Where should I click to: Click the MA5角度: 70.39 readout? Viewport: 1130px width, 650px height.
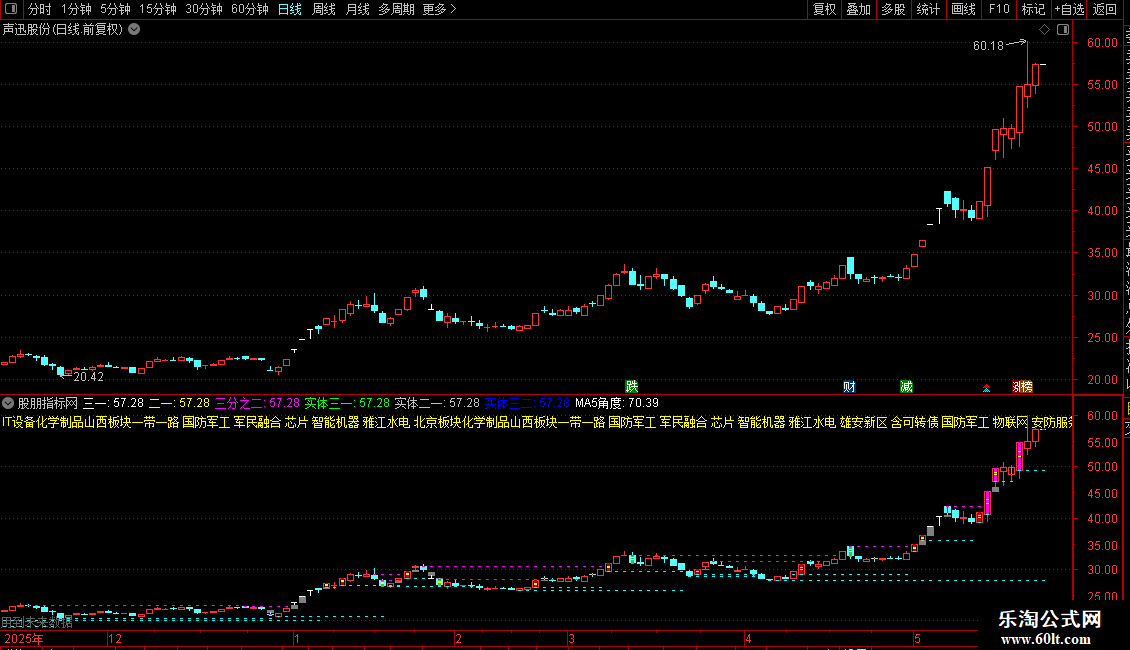[x=617, y=403]
